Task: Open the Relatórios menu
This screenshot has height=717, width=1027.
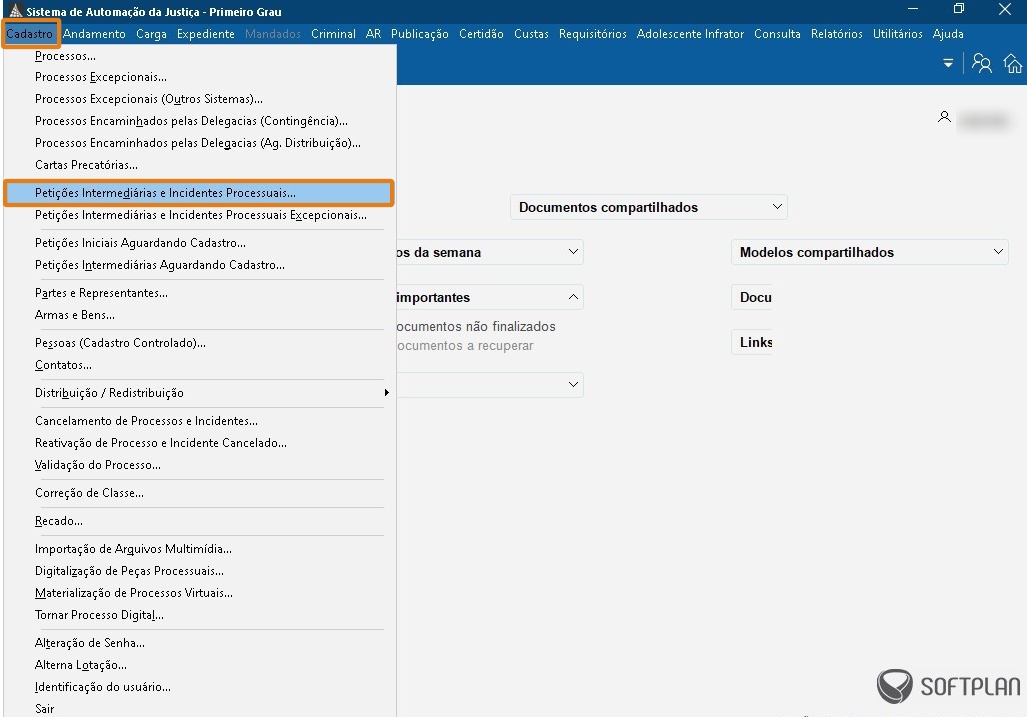Action: (x=837, y=34)
